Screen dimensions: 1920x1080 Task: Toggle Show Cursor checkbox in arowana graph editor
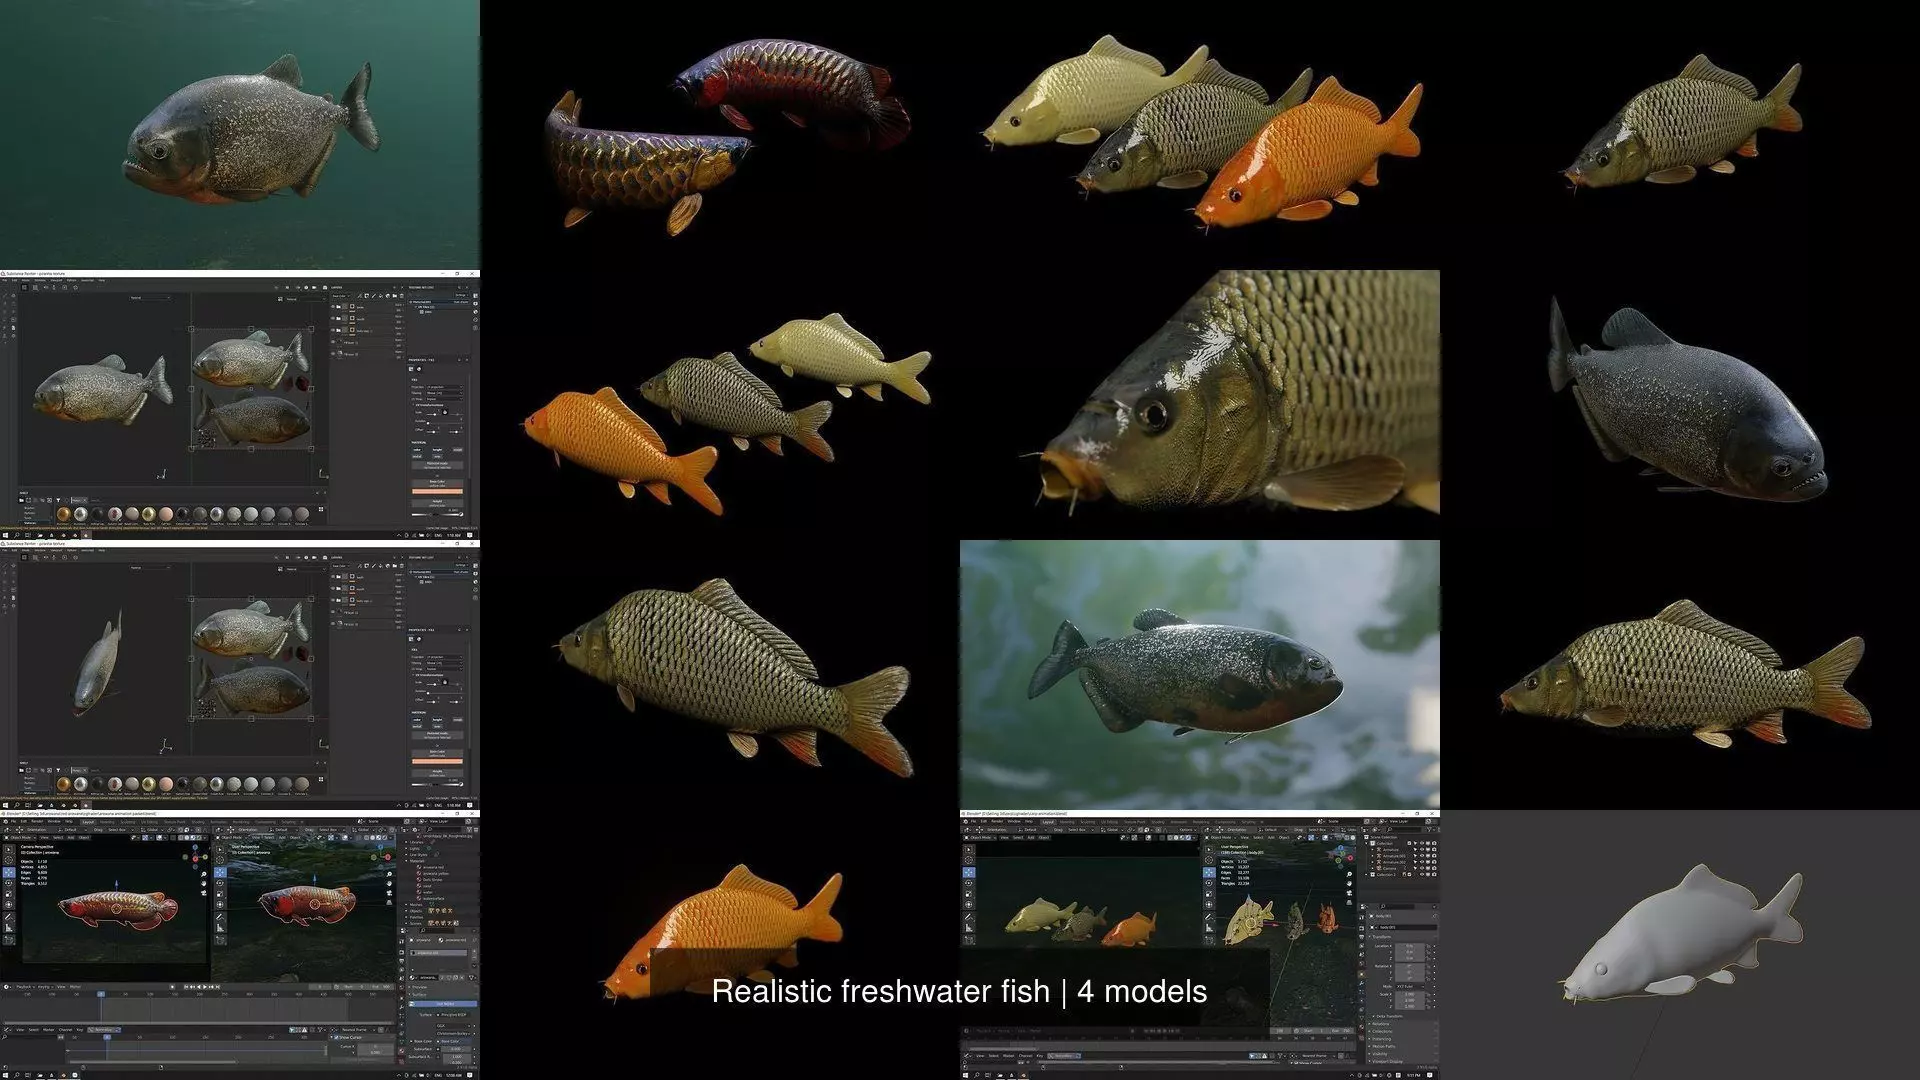click(337, 1037)
